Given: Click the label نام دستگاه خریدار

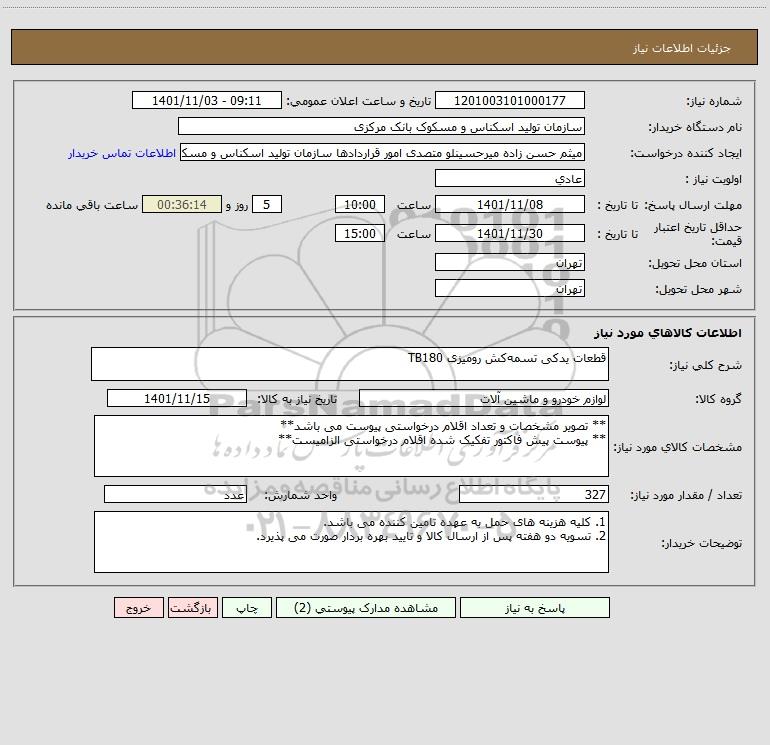Looking at the screenshot, I should tap(695, 128).
